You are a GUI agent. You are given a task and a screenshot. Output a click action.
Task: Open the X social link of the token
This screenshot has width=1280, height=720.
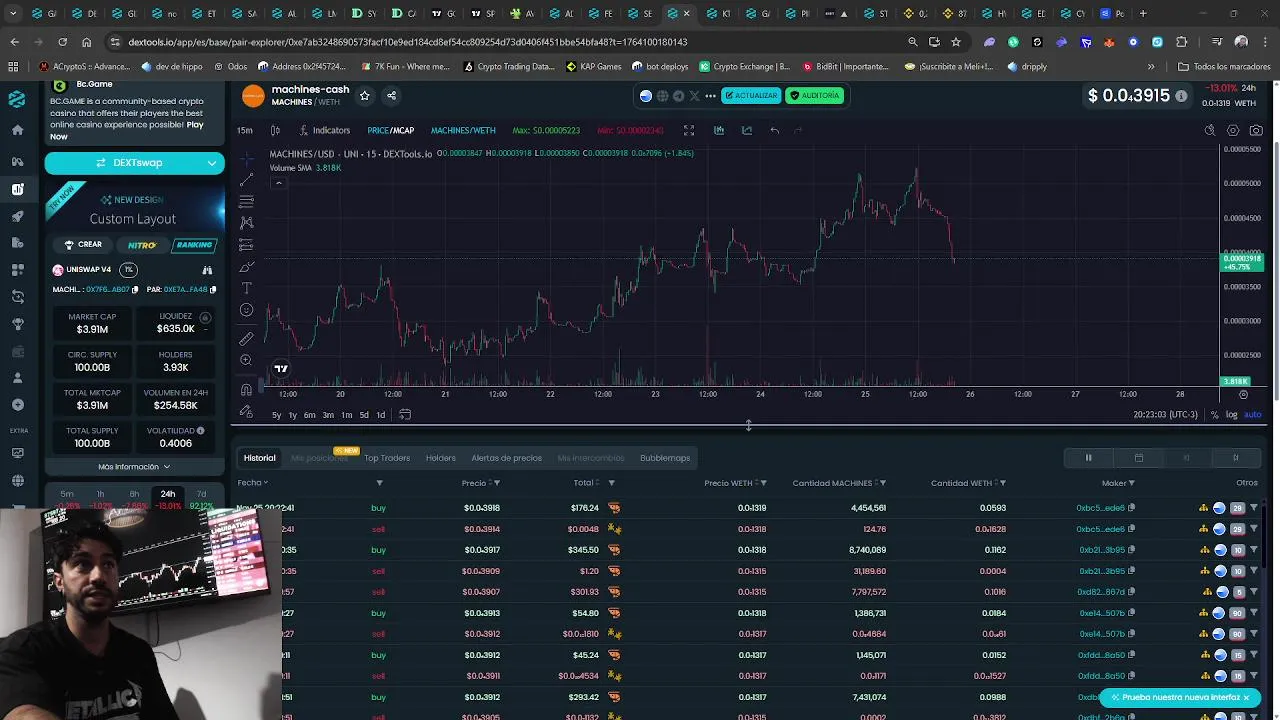pos(694,96)
